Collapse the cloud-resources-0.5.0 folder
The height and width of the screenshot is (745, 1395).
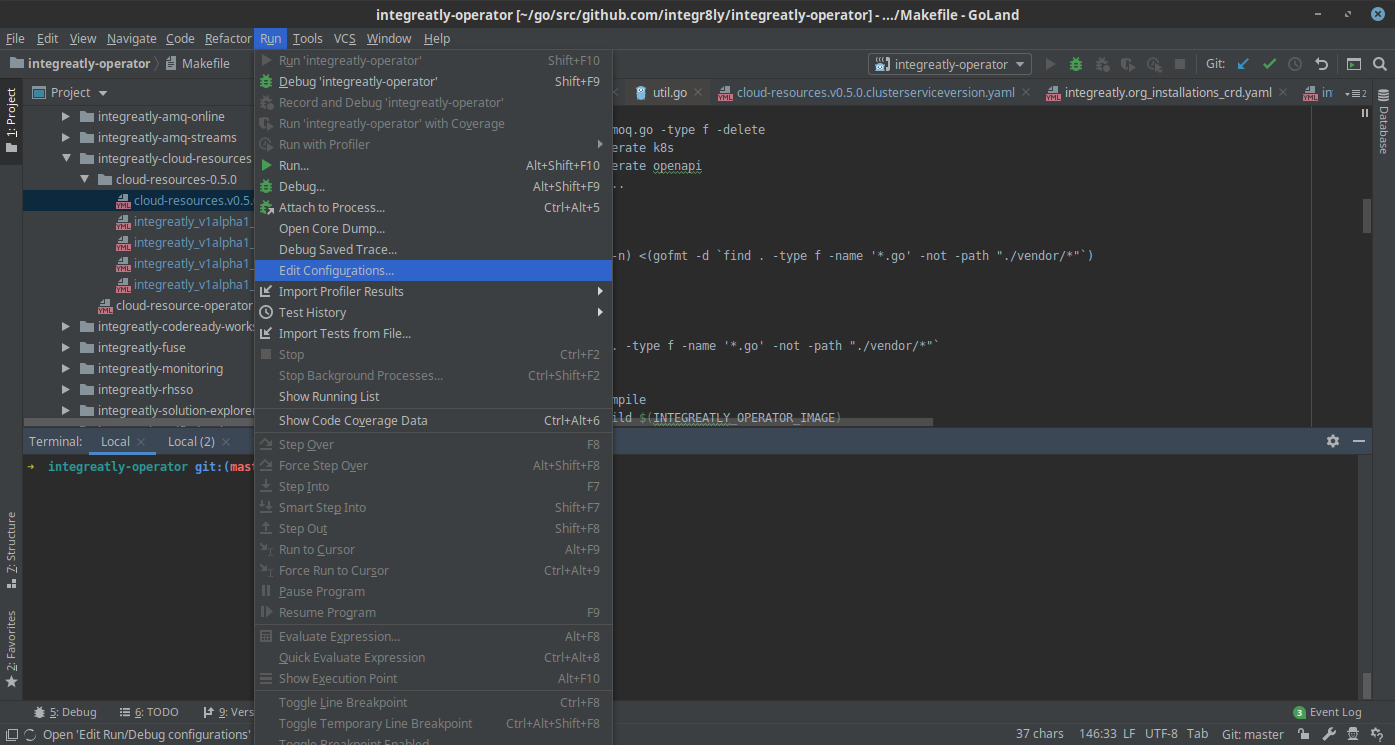pos(84,180)
